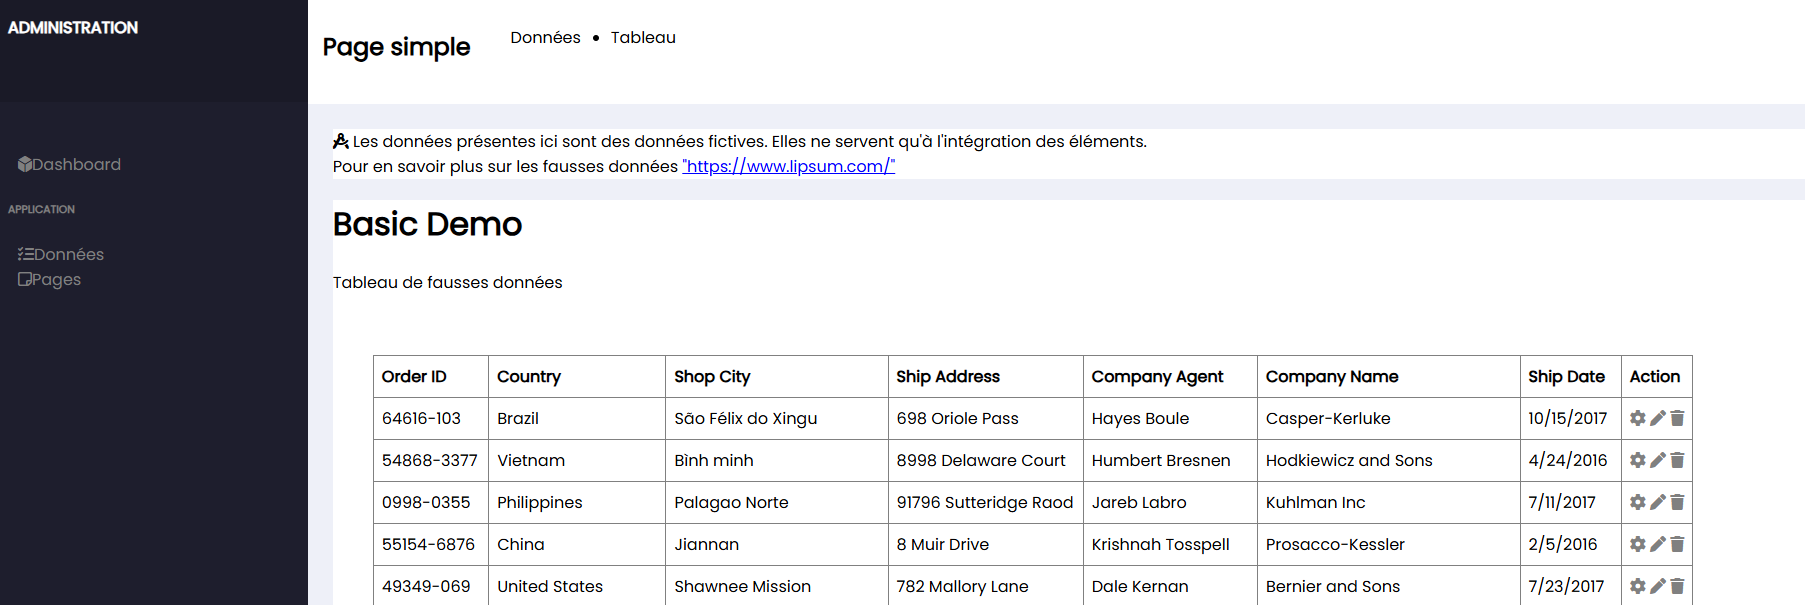
Task: Click trash icon for order 49349-069
Action: [1677, 586]
